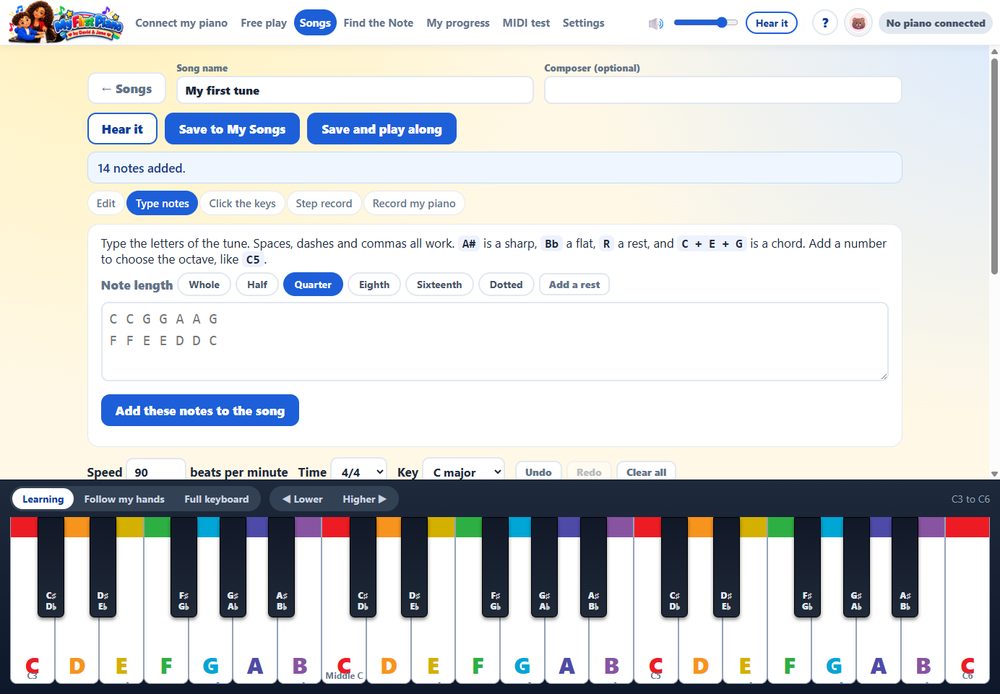This screenshot has height=694, width=1000.
Task: Click the page vertical scrollbar
Action: 994,166
